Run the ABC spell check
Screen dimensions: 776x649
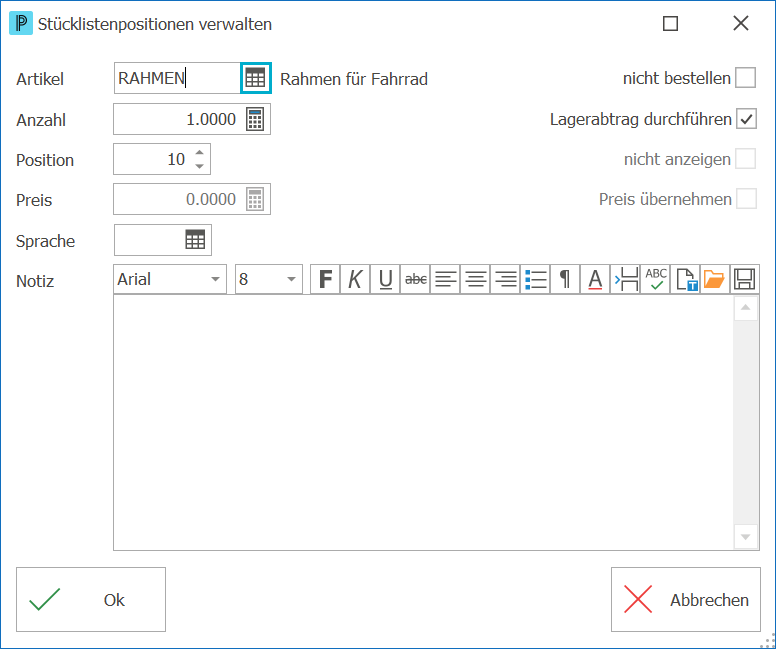[655, 279]
